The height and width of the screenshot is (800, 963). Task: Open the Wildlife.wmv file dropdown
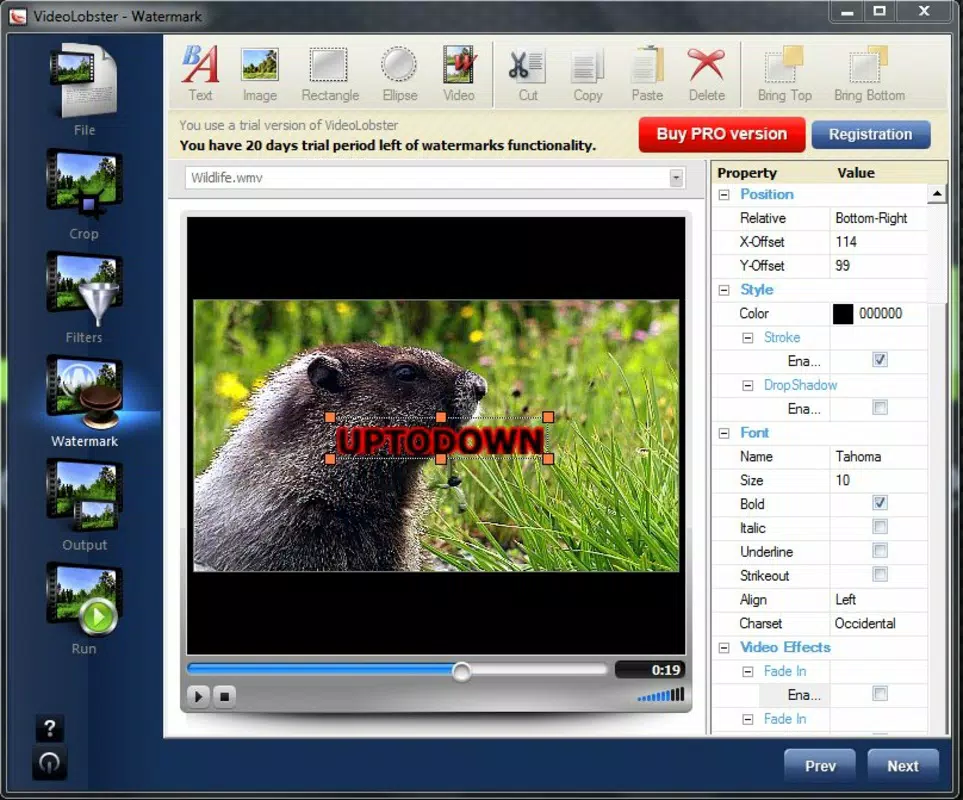click(x=676, y=178)
